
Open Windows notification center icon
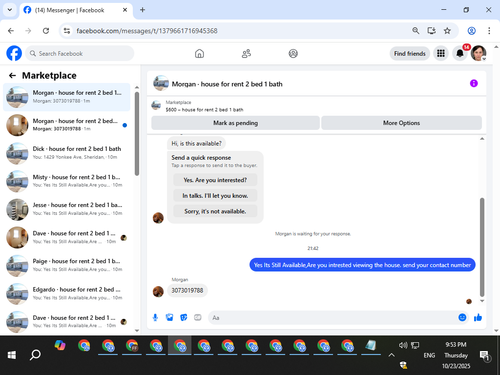484,355
